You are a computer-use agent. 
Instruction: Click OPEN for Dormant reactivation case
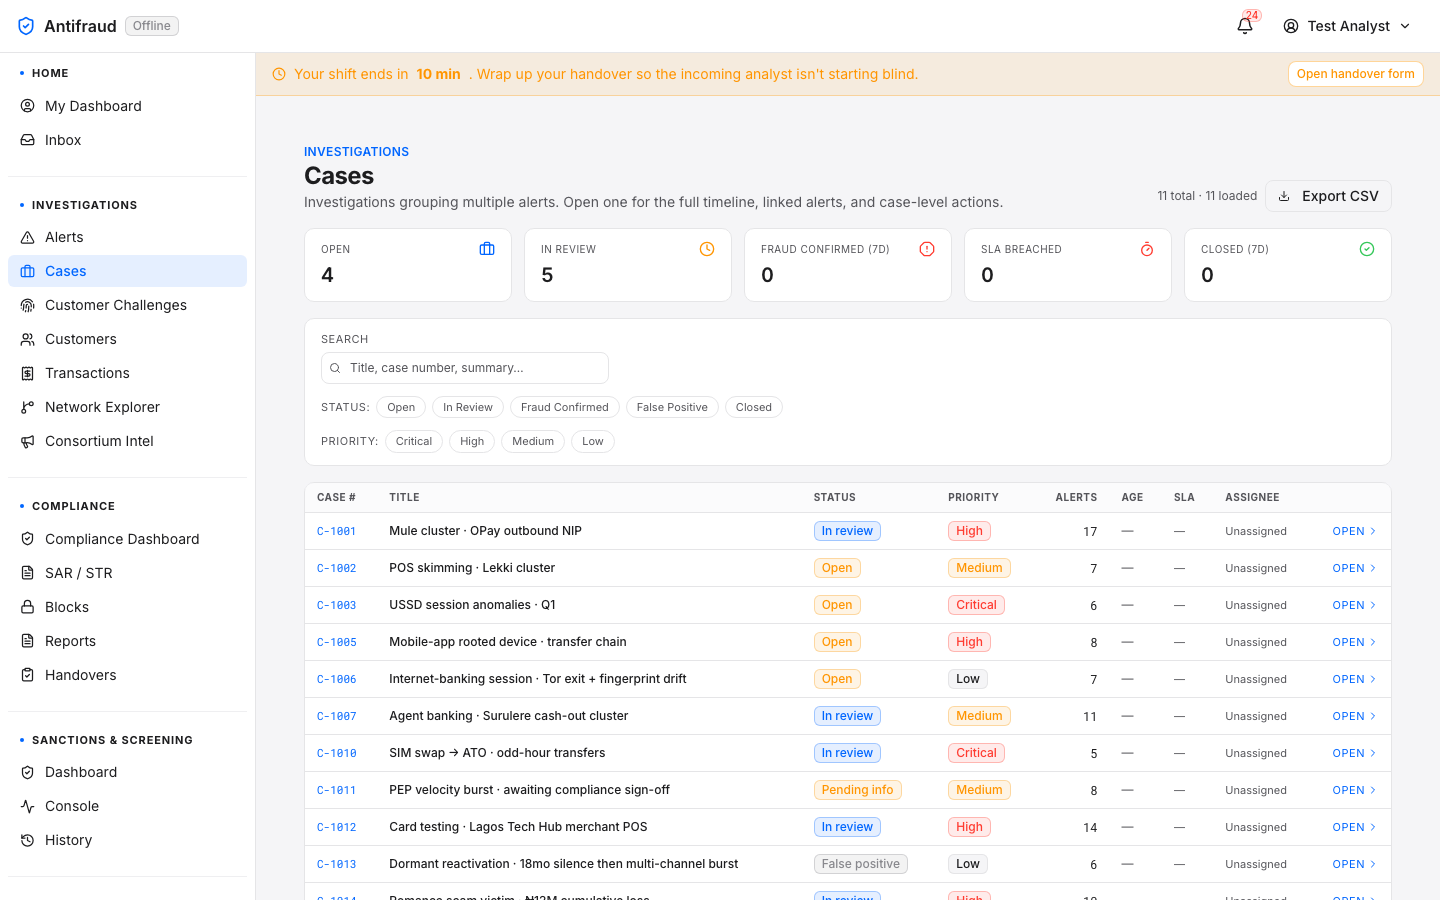(x=1355, y=864)
